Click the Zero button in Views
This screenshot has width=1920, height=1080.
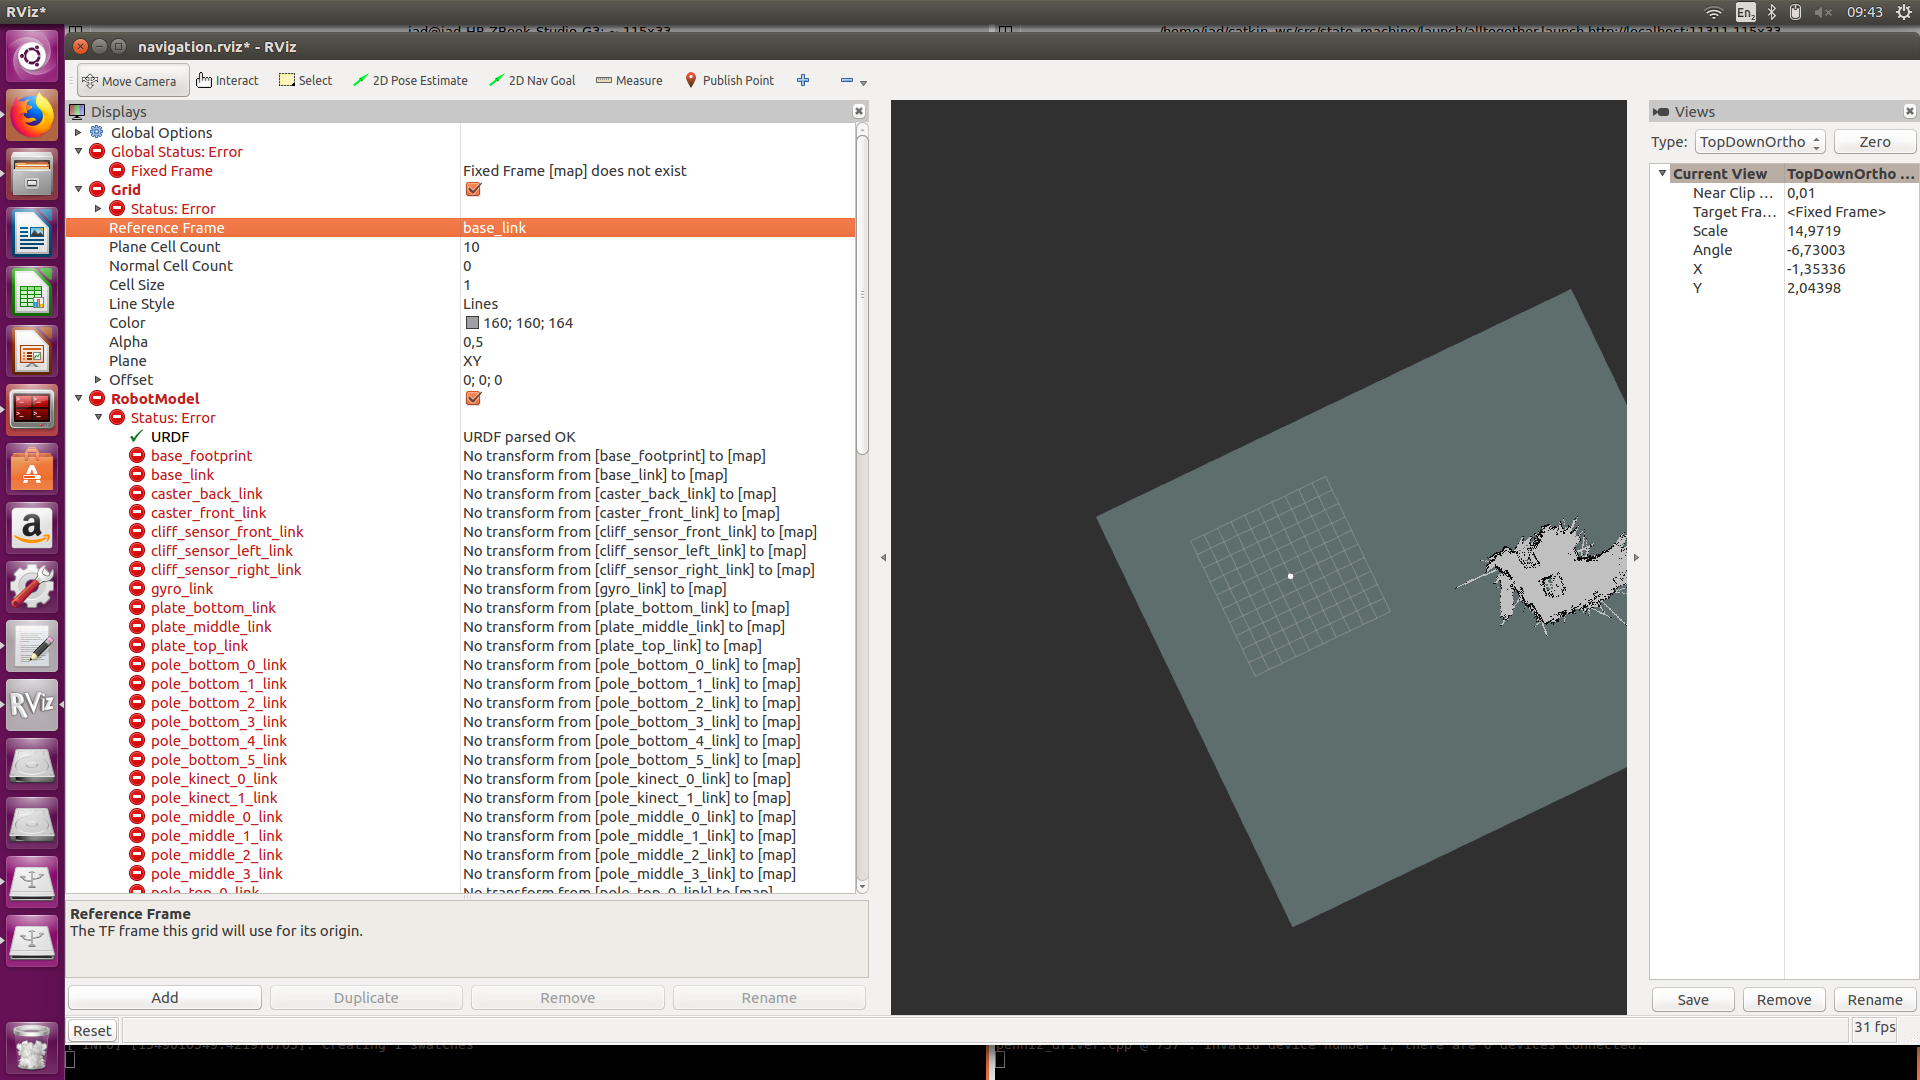click(x=1875, y=142)
